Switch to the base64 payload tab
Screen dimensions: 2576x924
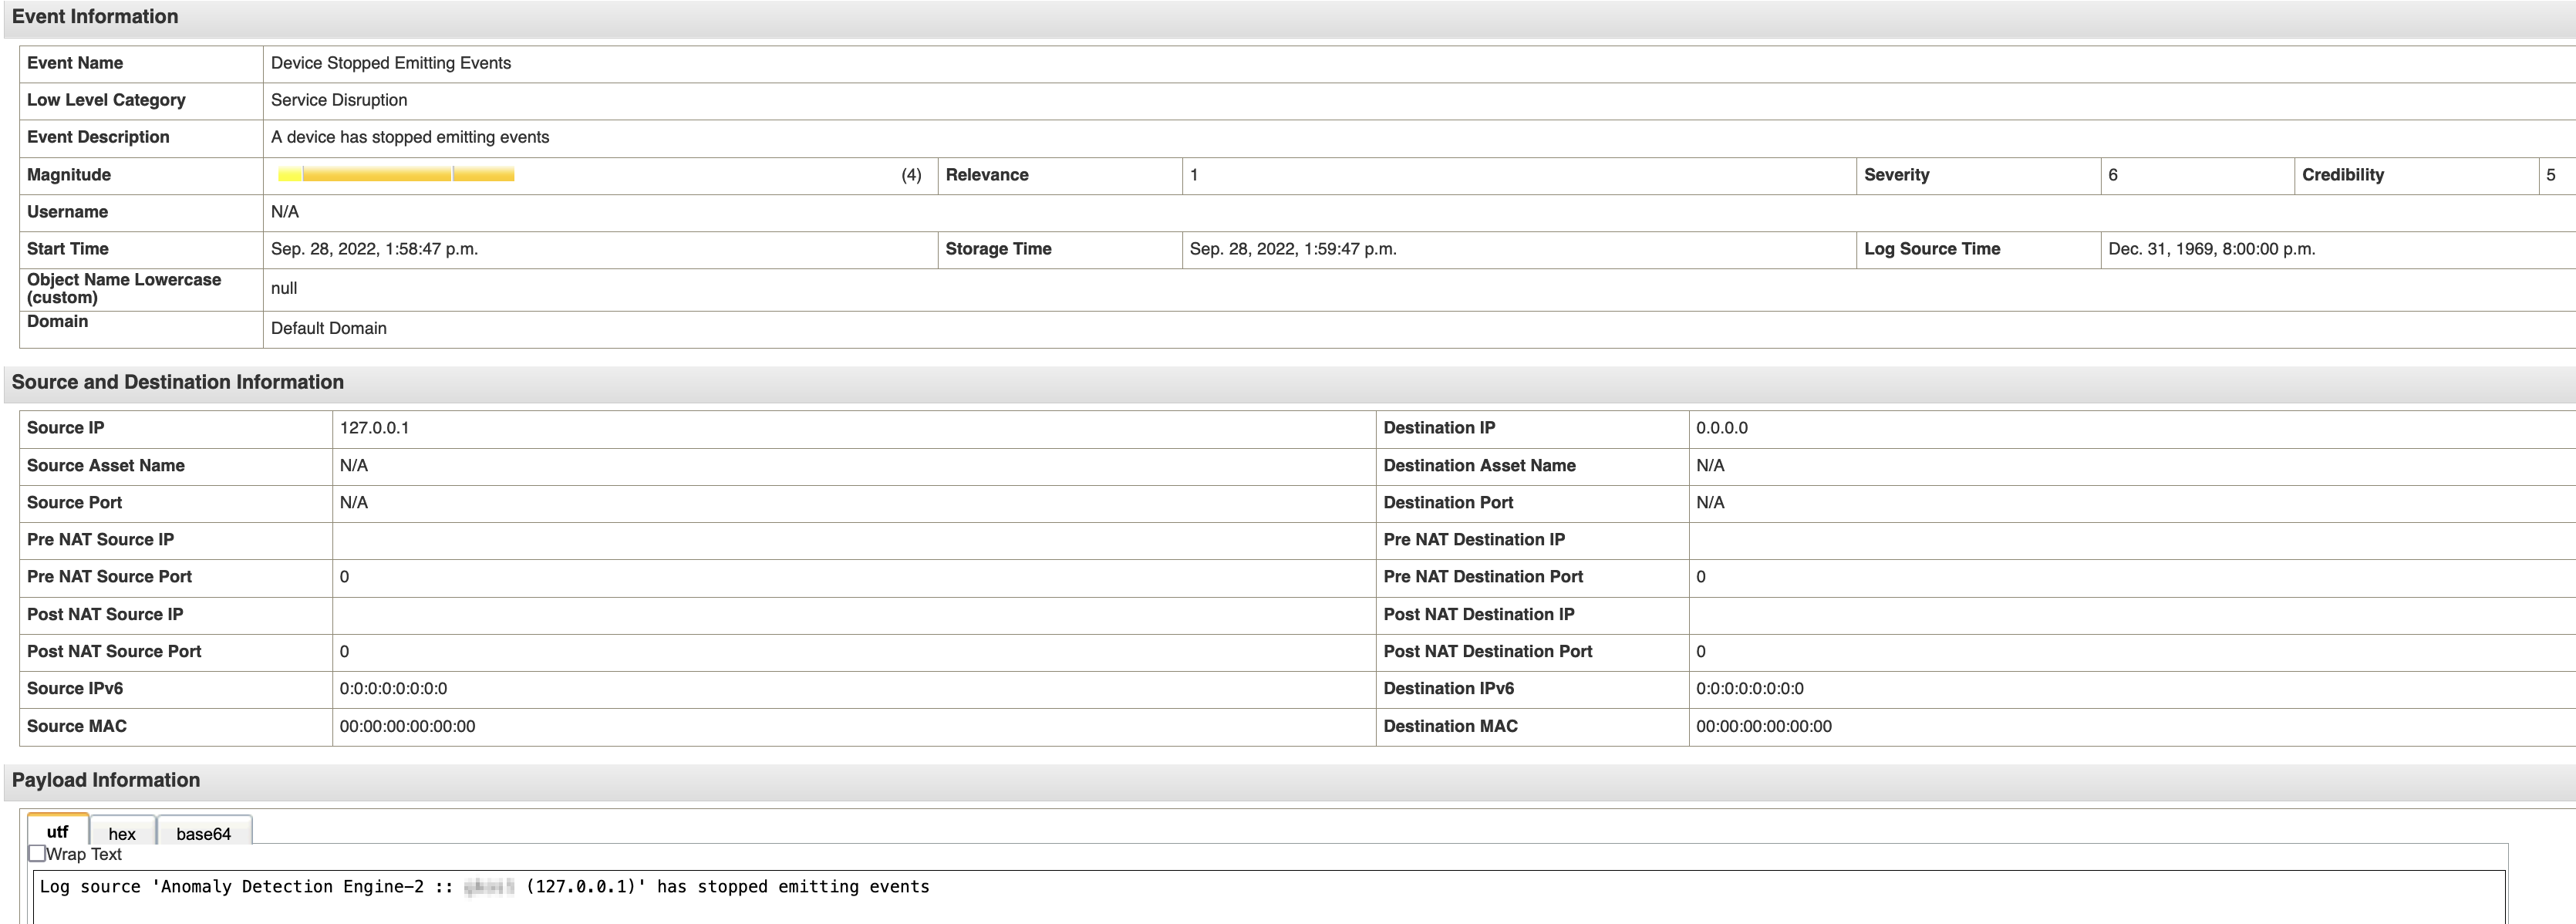tap(203, 833)
